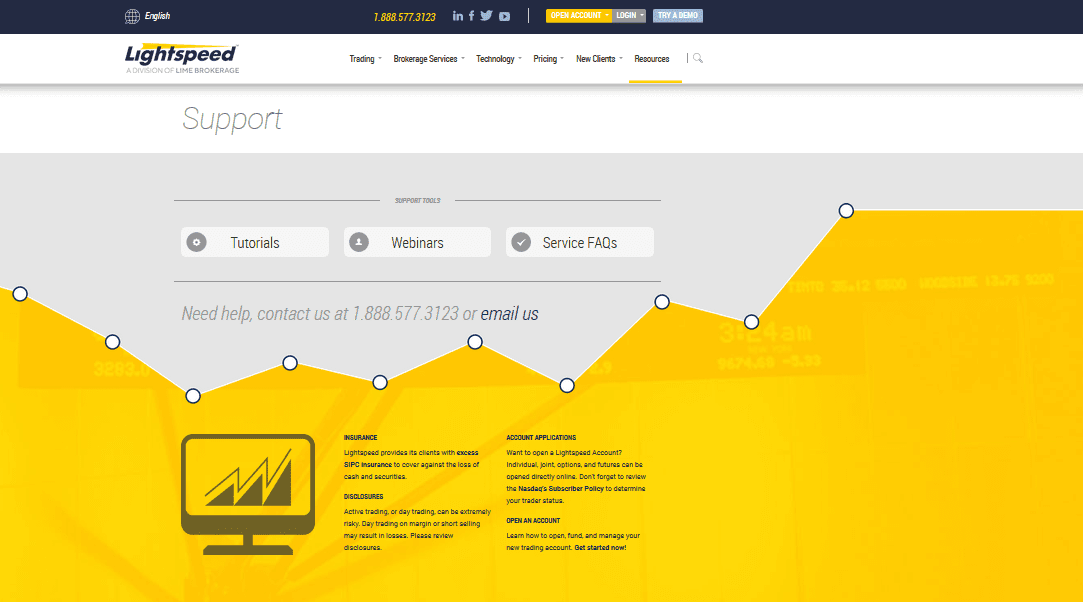Click the search magnifier icon
The image size is (1083, 607).
[698, 58]
